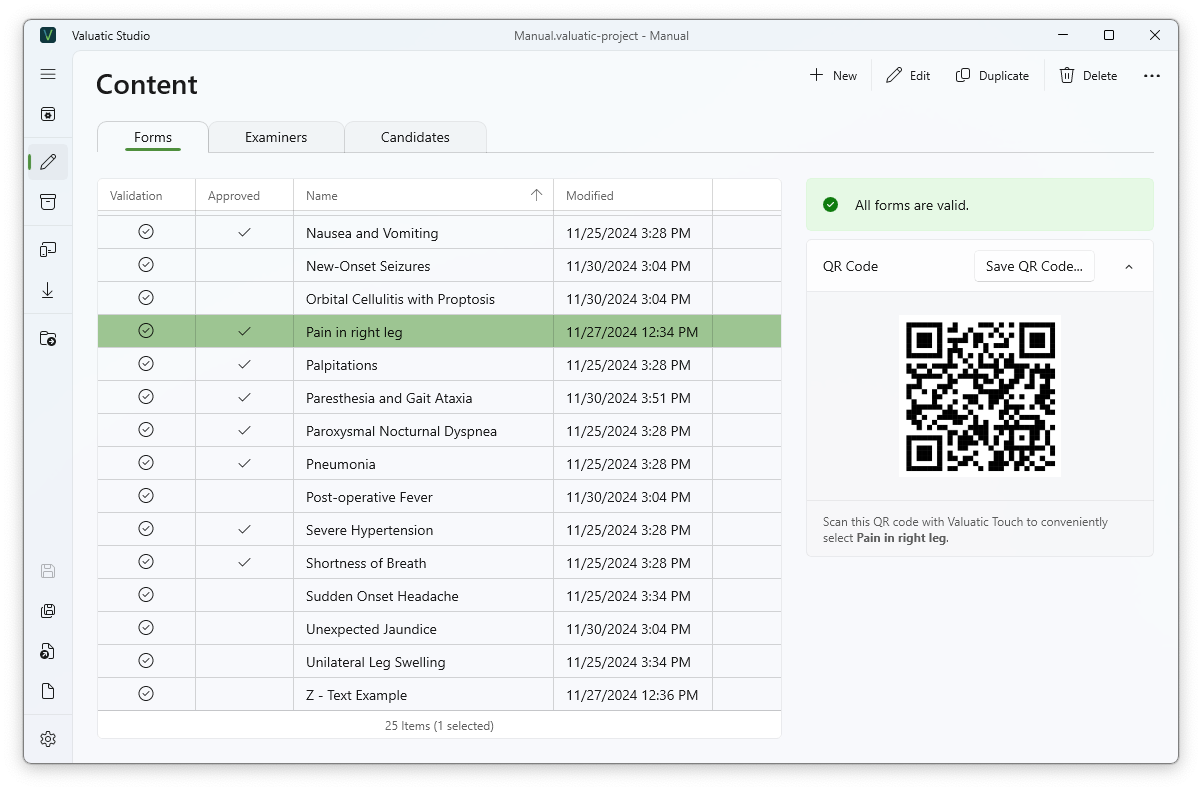The height and width of the screenshot is (791, 1202).
Task: Click approved checkmark in Pneumonia row
Action: coord(244,463)
